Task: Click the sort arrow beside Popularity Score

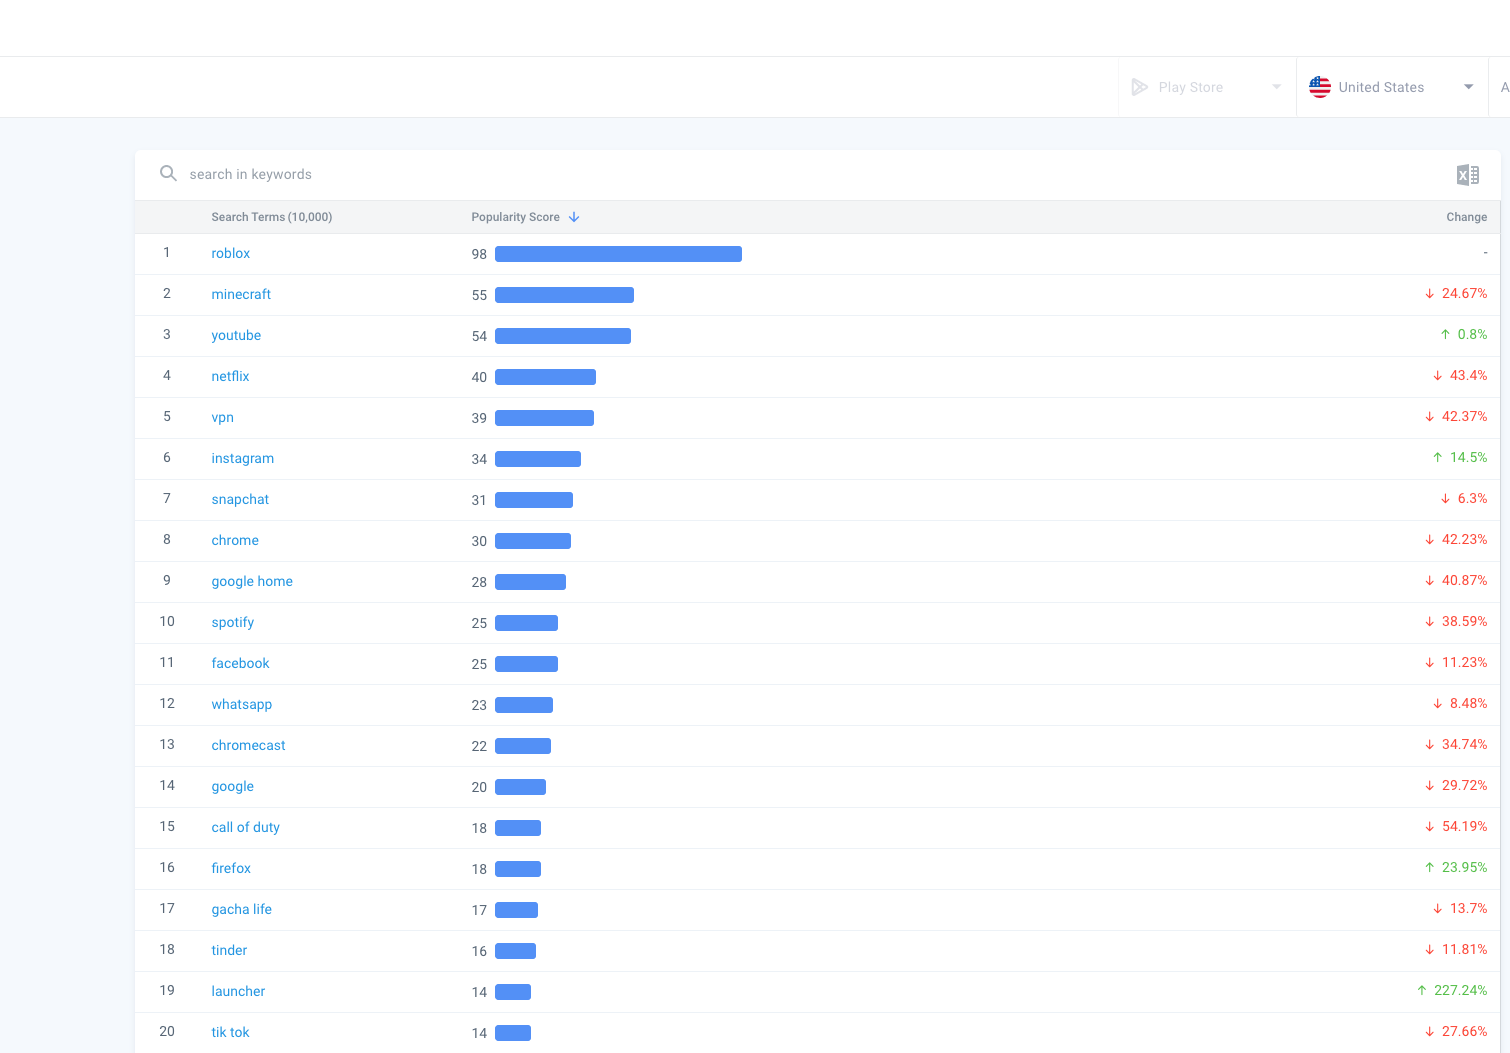Action: [x=574, y=217]
